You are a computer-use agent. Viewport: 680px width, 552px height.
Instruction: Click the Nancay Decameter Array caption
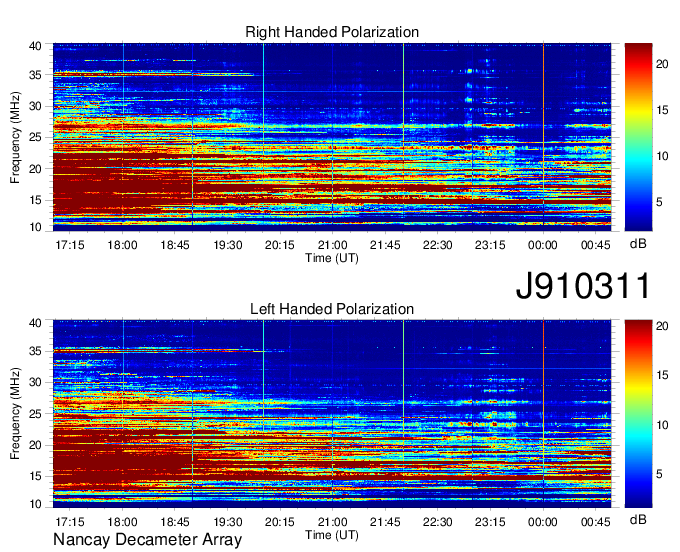147,539
